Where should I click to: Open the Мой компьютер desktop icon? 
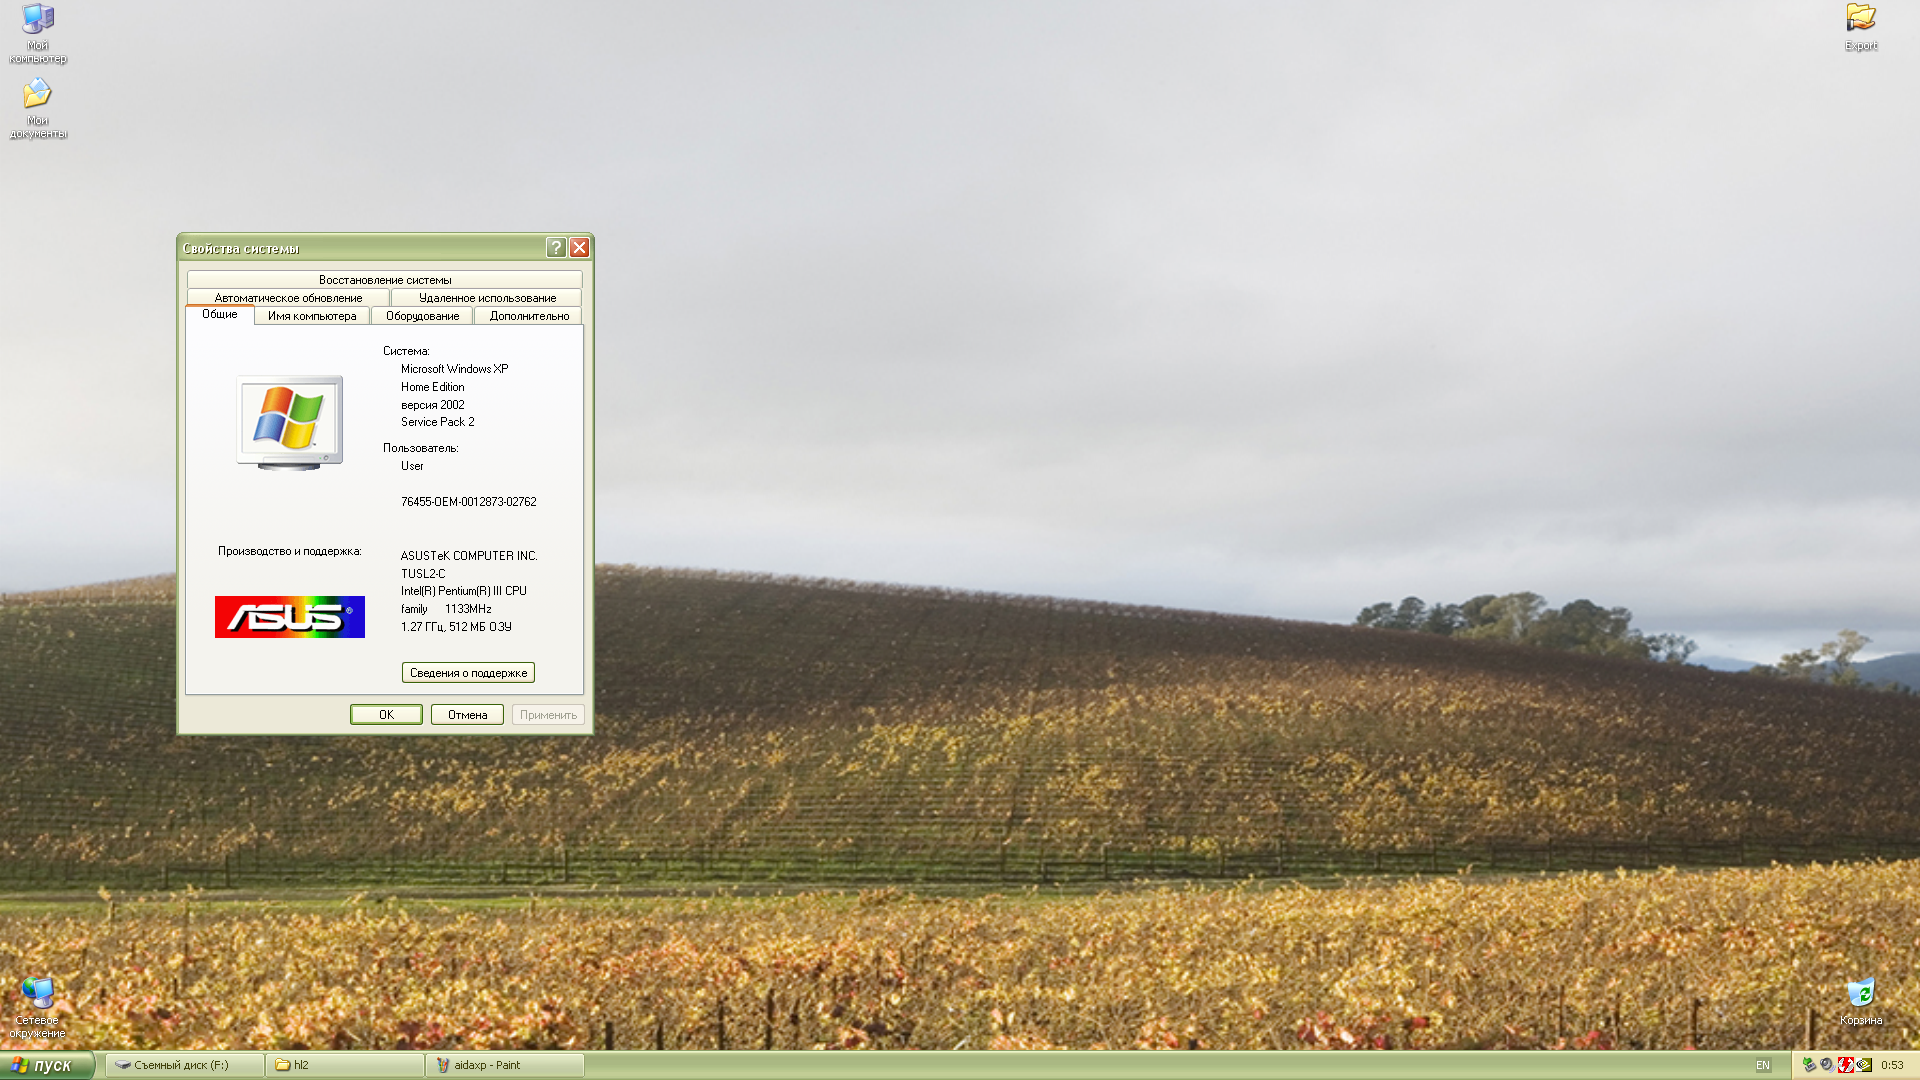point(38,33)
